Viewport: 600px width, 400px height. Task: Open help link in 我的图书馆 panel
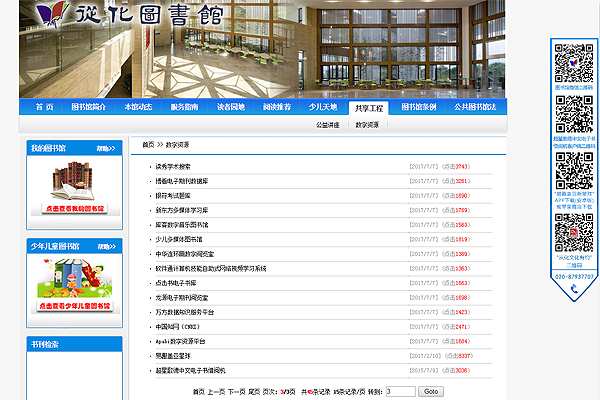104,148
